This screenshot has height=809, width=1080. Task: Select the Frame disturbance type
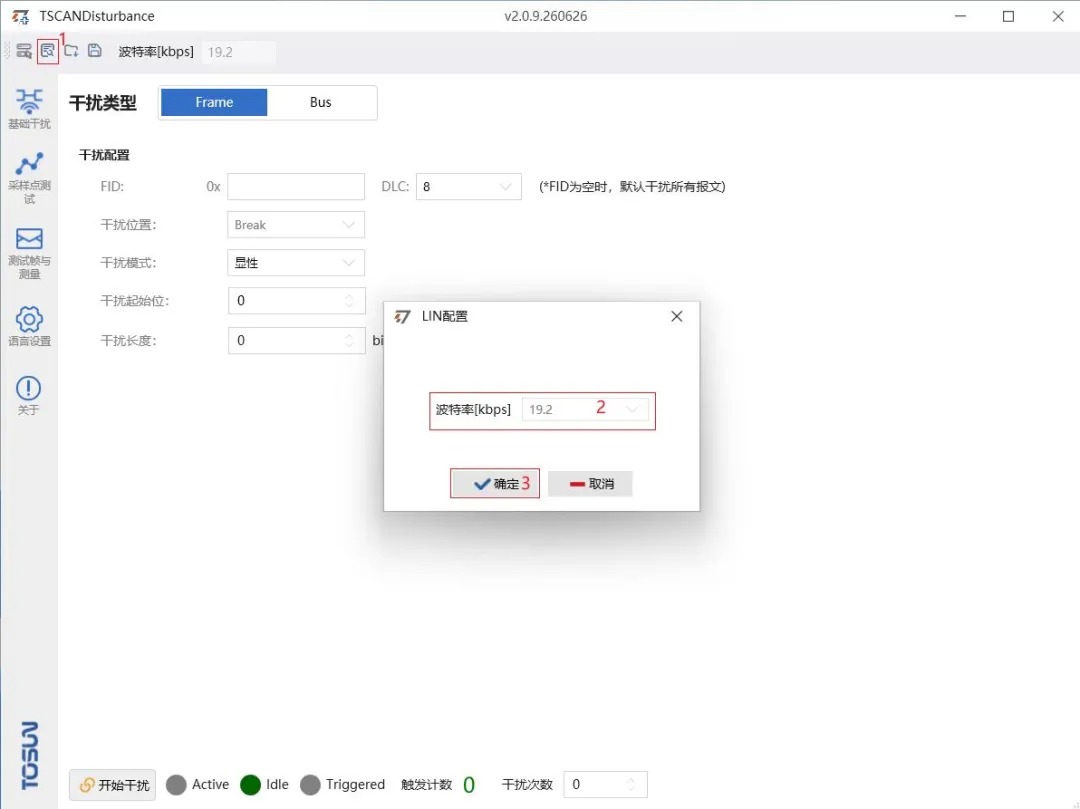214,102
